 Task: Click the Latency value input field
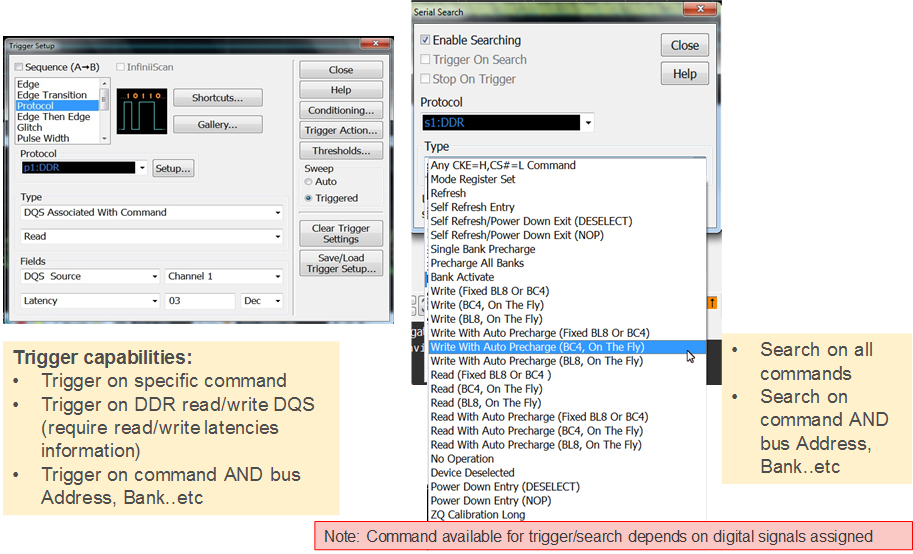click(x=200, y=301)
